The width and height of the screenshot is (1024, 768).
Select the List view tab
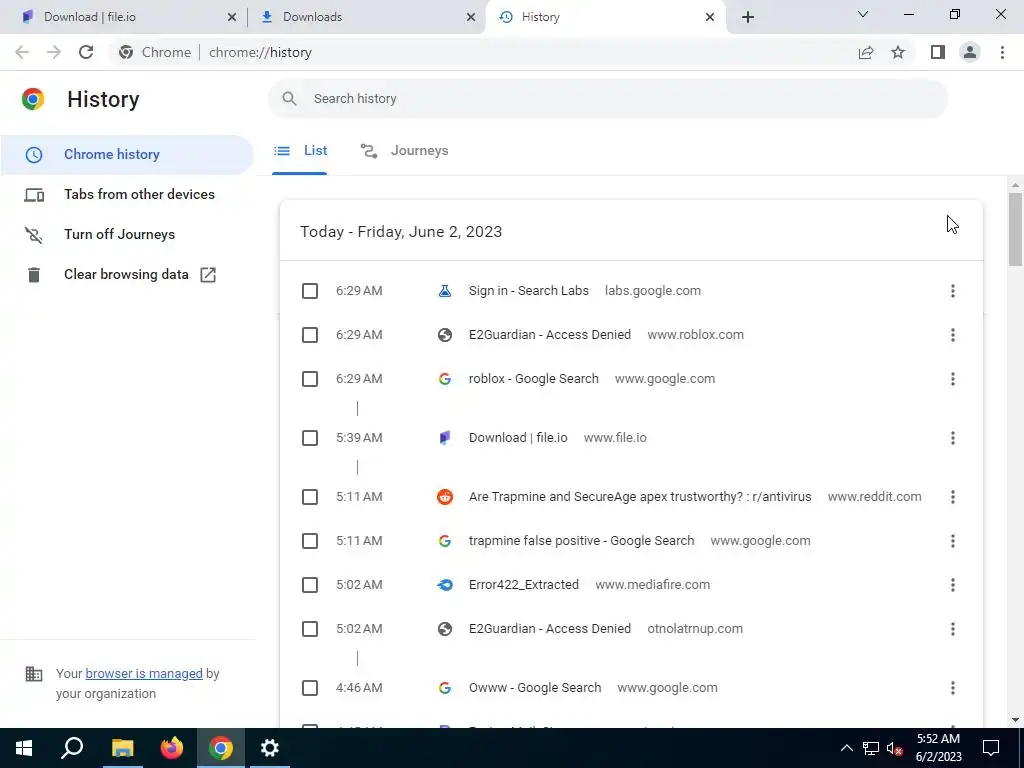click(300, 151)
